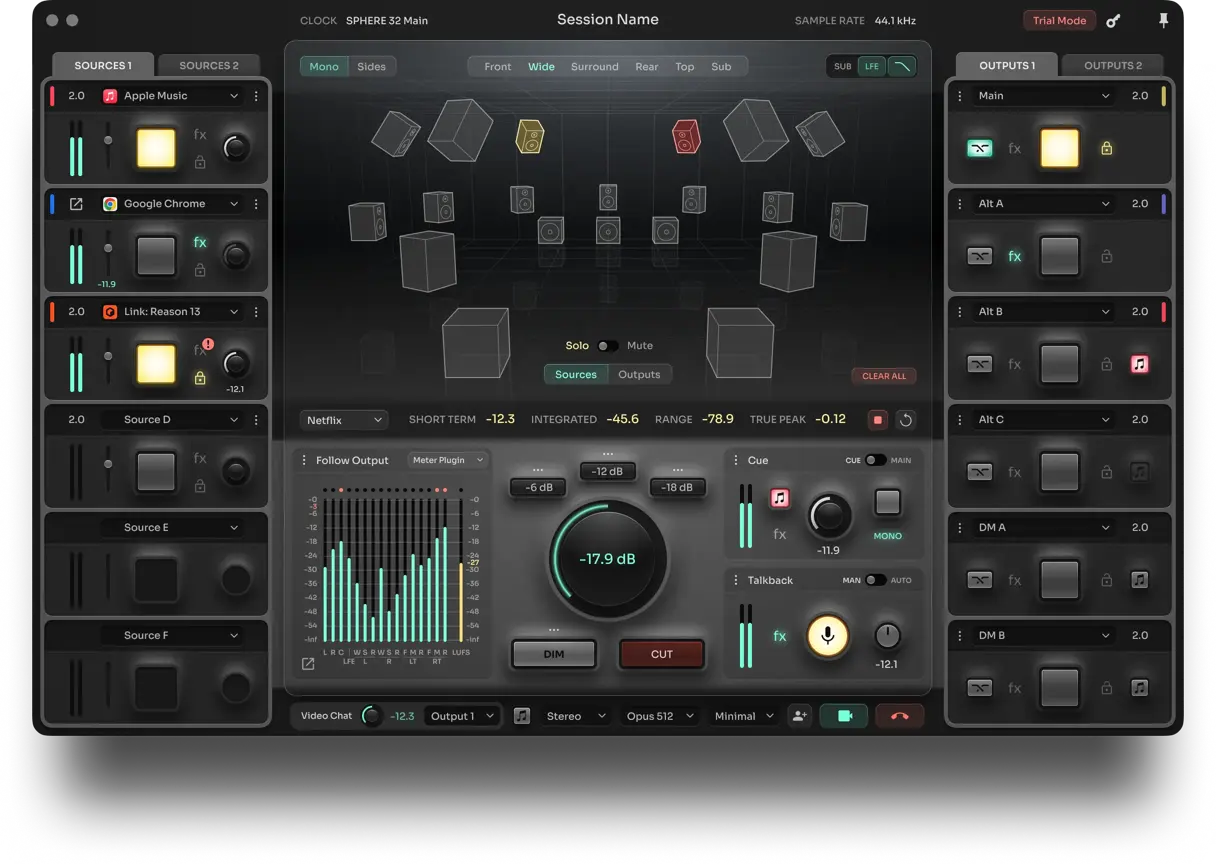The height and width of the screenshot is (864, 1216).
Task: Click the hang-up icon in the Video Chat bar
Action: pyautogui.click(x=898, y=716)
